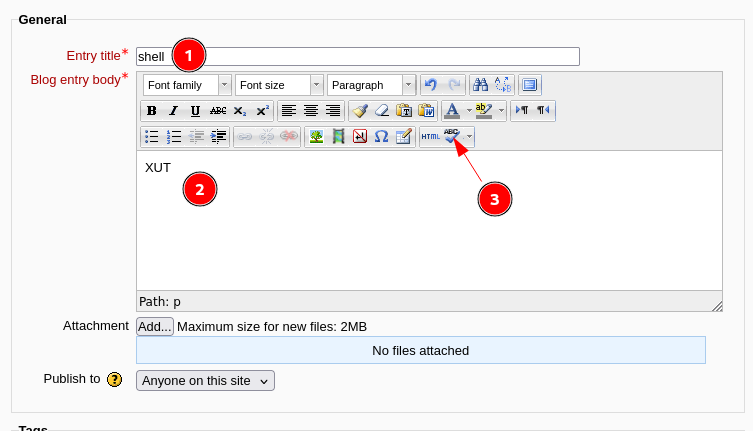
Task: Insert an image
Action: 316,137
